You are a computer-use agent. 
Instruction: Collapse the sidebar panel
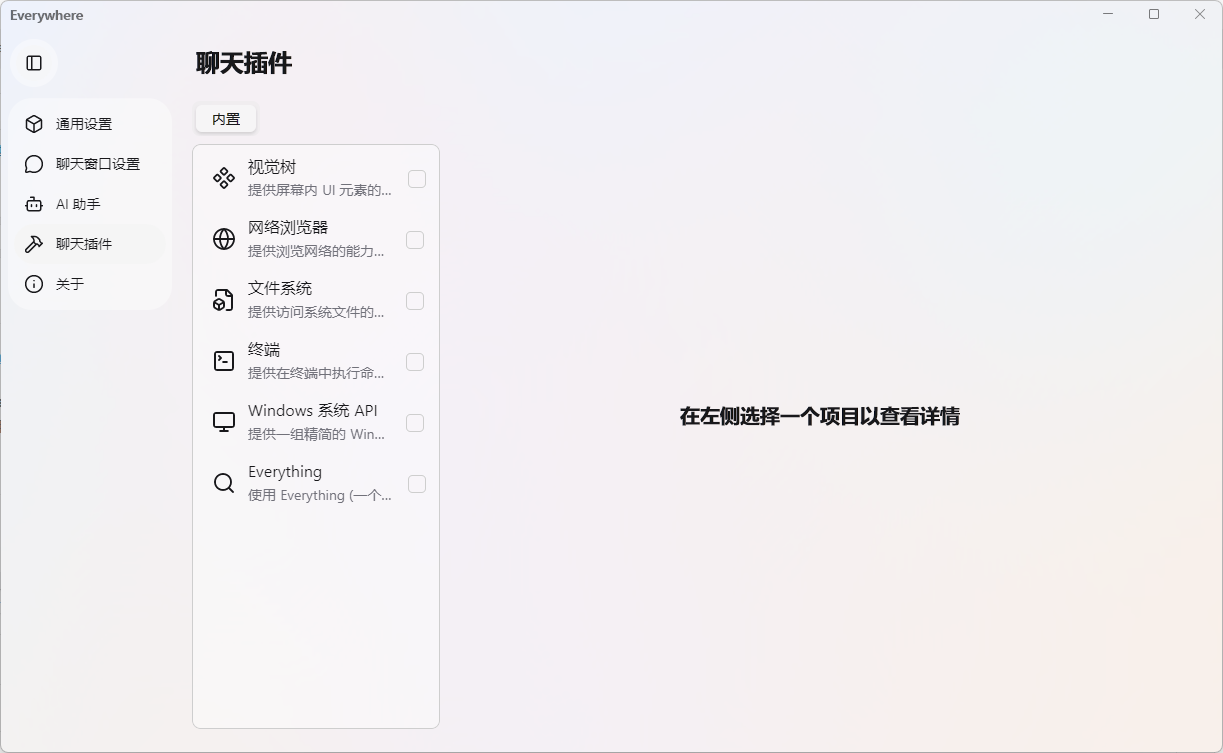[x=34, y=62]
